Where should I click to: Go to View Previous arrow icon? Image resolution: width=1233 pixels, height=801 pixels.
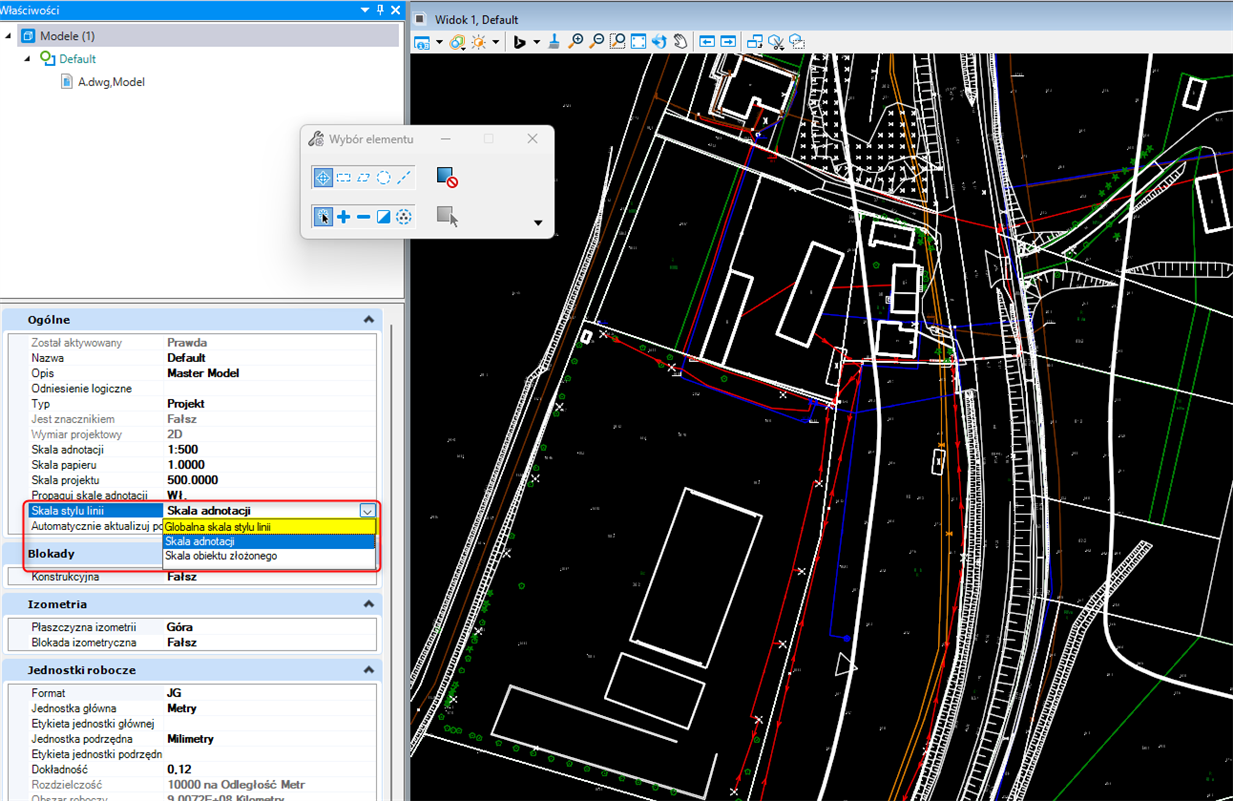[x=707, y=42]
